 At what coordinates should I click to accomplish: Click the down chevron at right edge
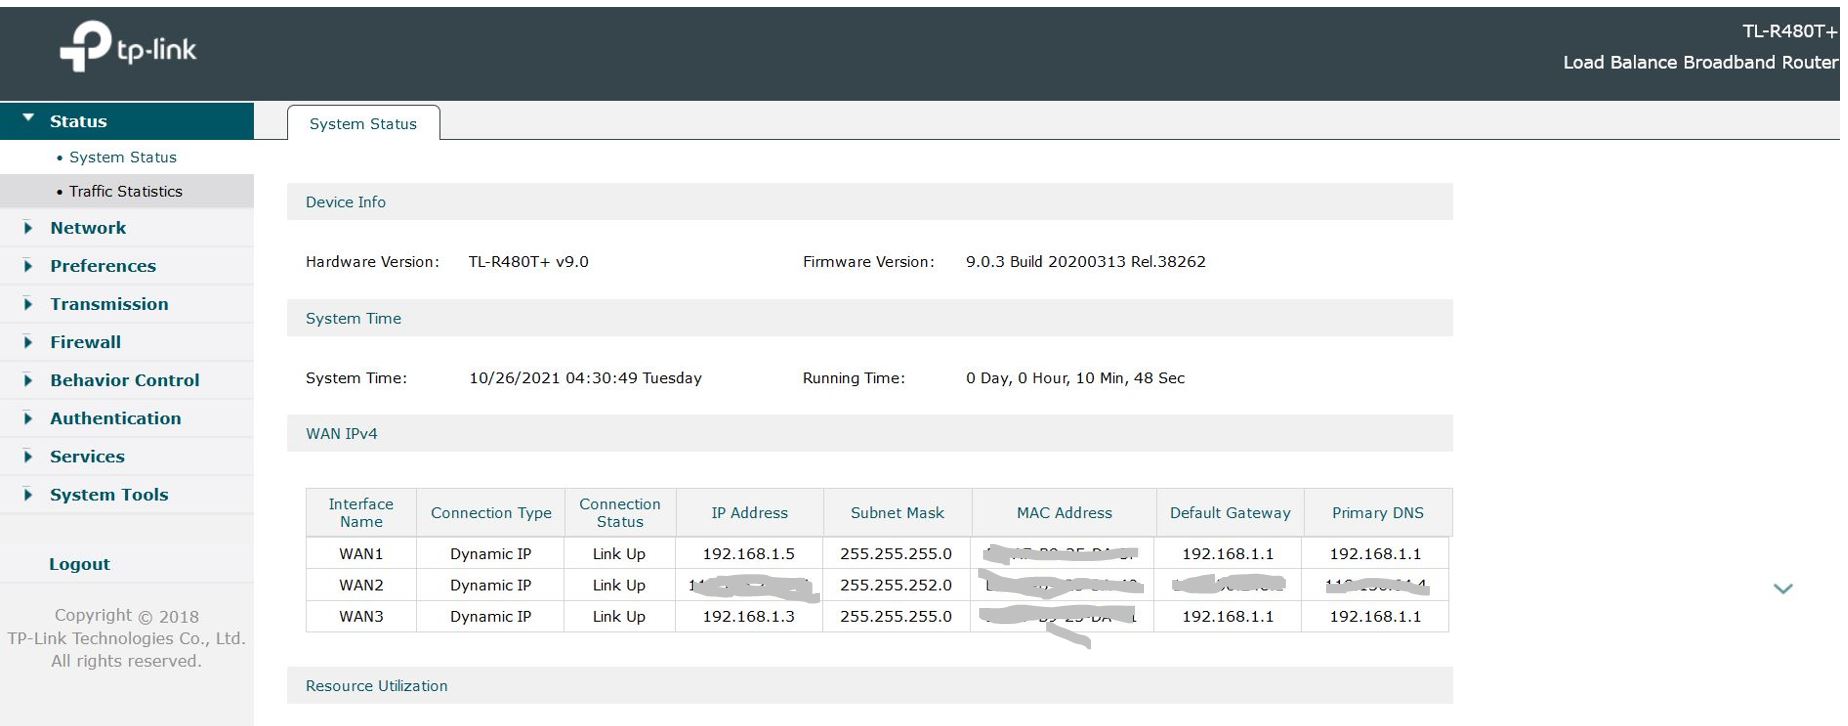(1782, 589)
